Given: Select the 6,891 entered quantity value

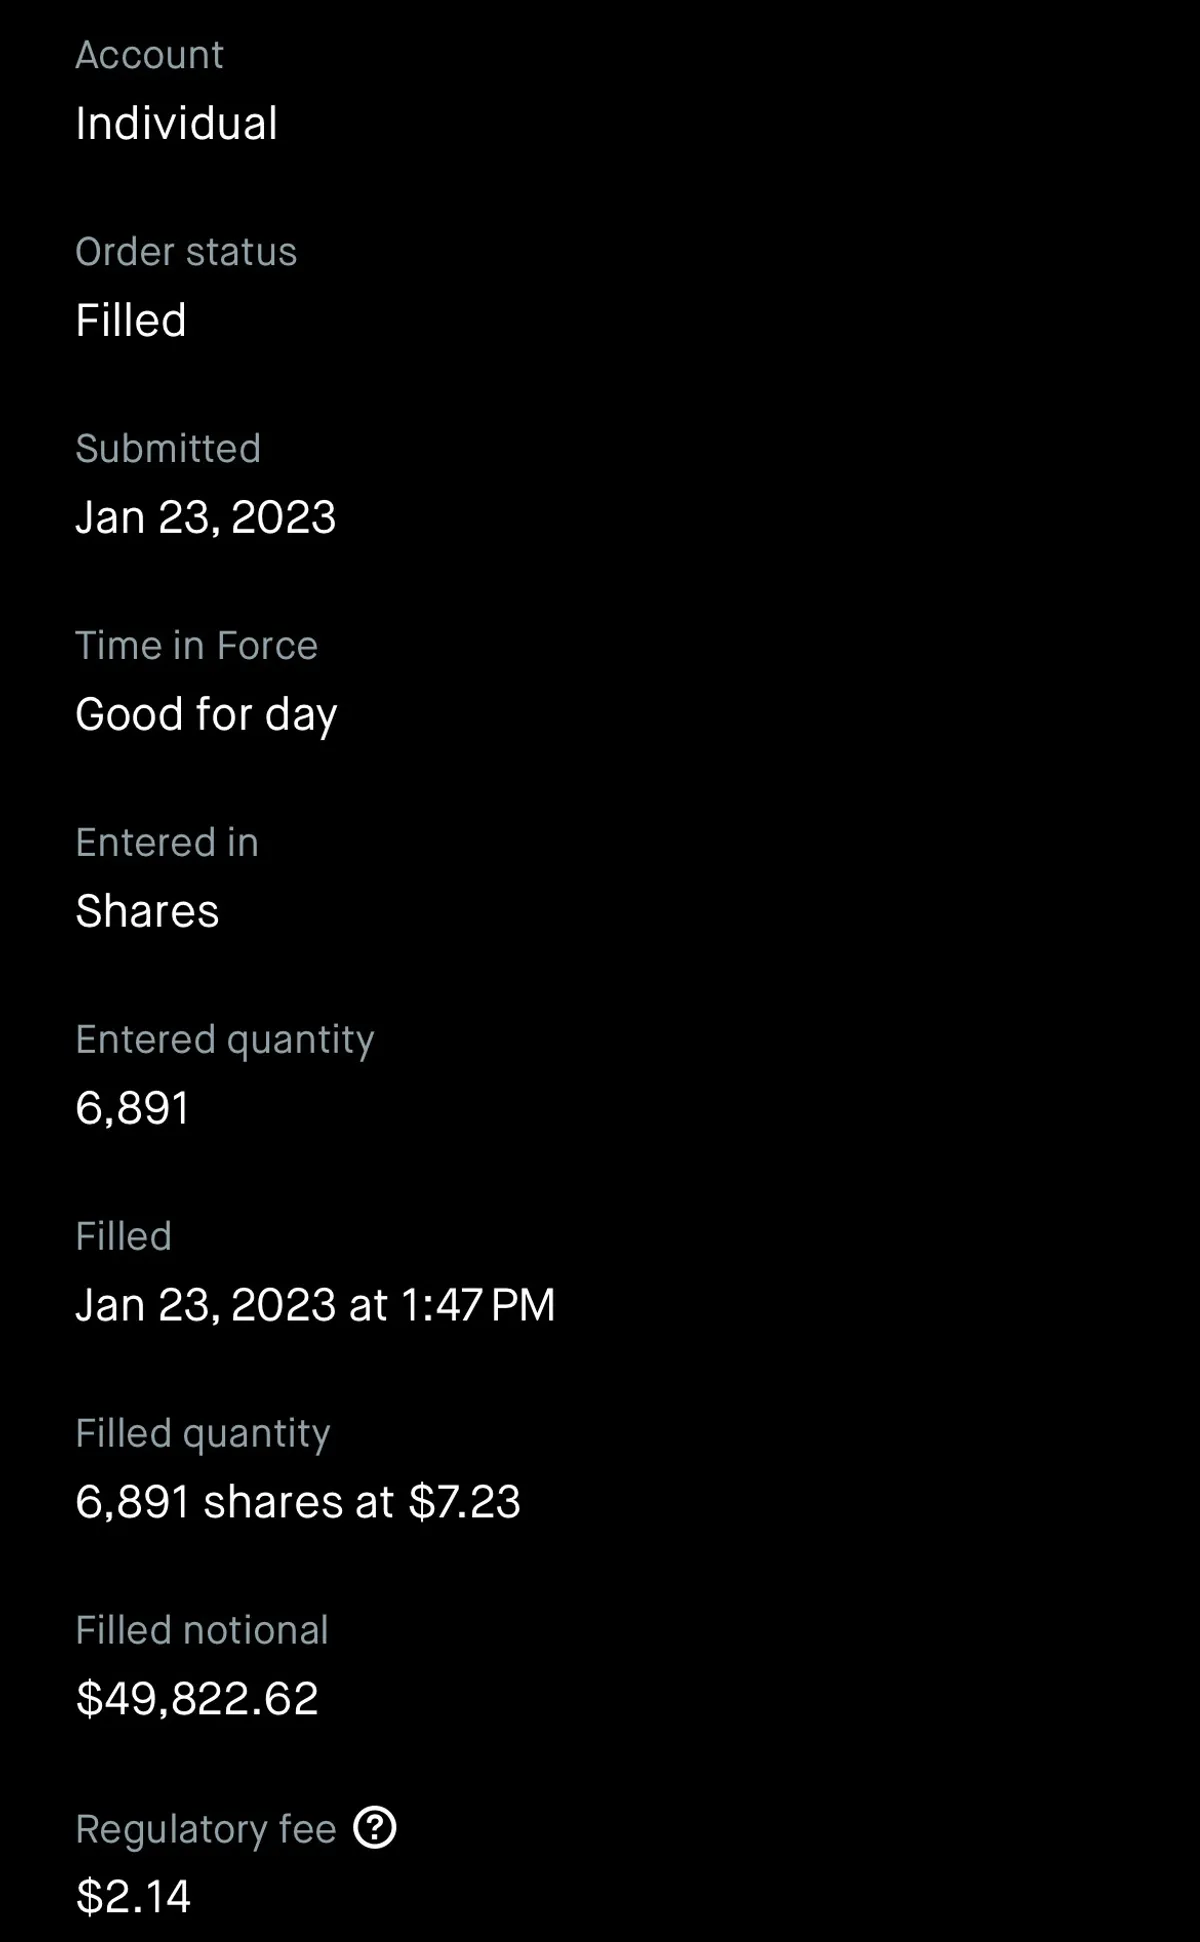Looking at the screenshot, I should (132, 1109).
